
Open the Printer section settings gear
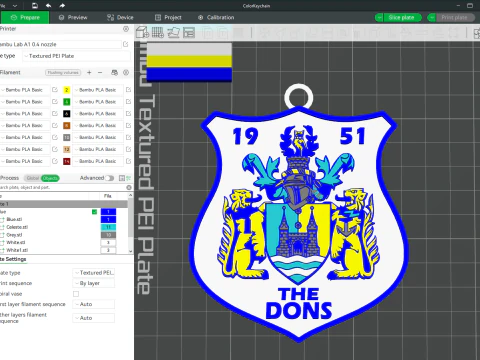tap(126, 29)
